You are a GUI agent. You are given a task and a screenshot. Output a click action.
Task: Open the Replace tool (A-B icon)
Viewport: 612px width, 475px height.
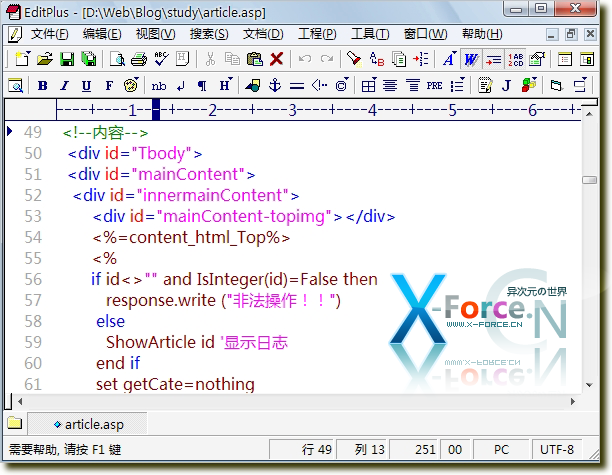377,59
